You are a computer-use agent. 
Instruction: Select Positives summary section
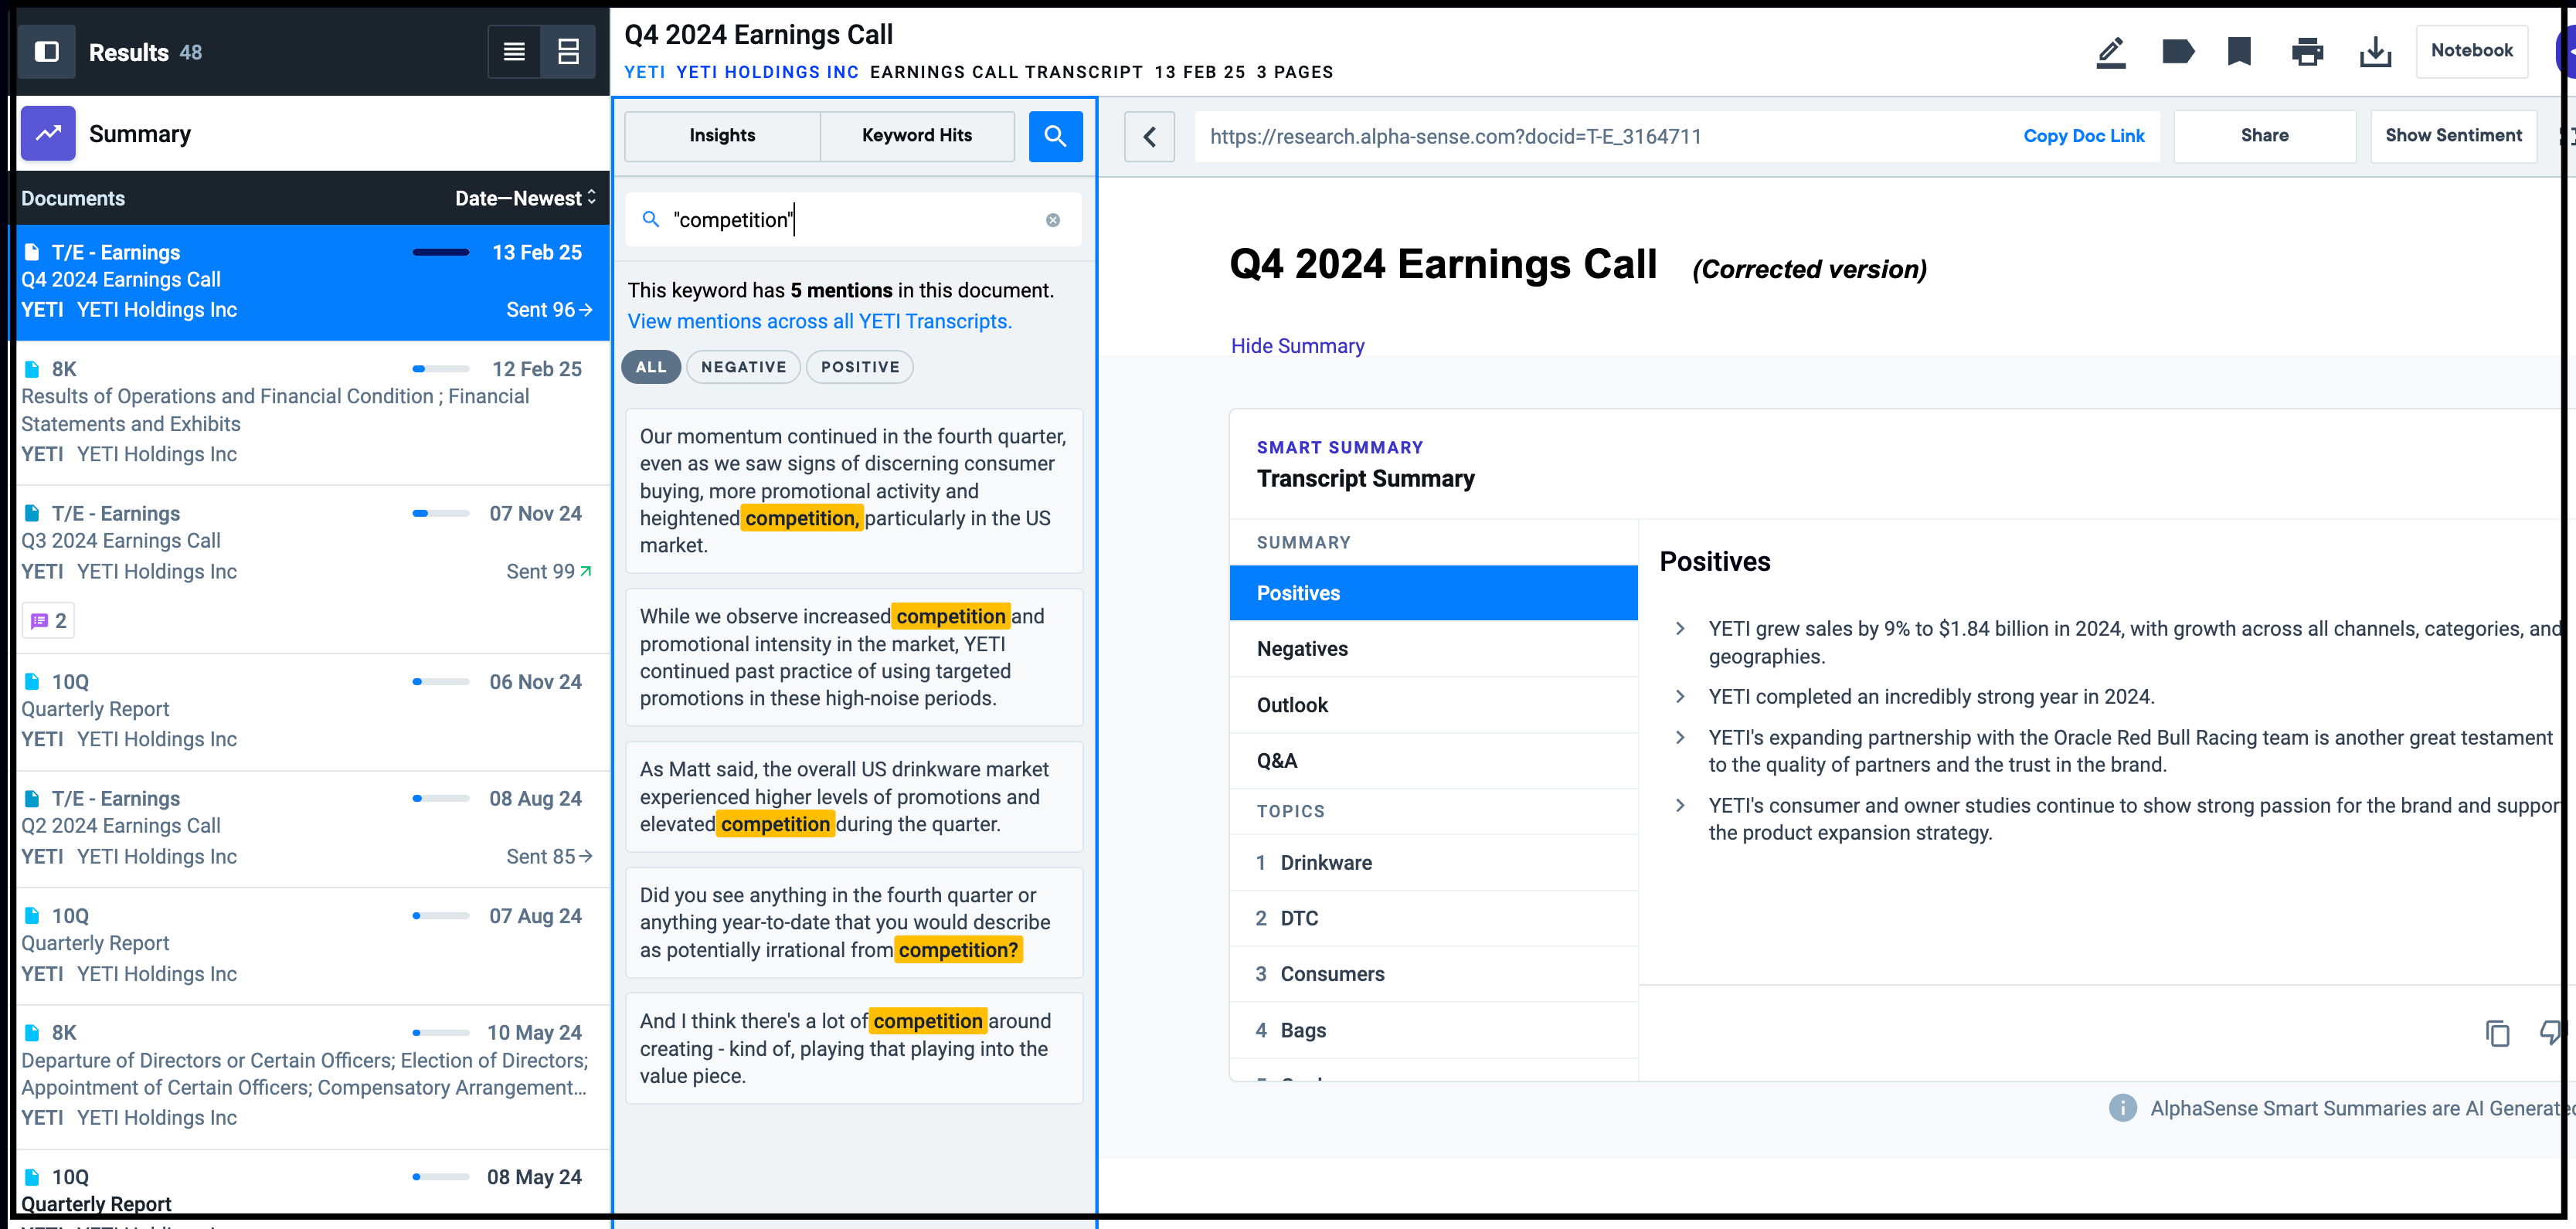point(1433,593)
